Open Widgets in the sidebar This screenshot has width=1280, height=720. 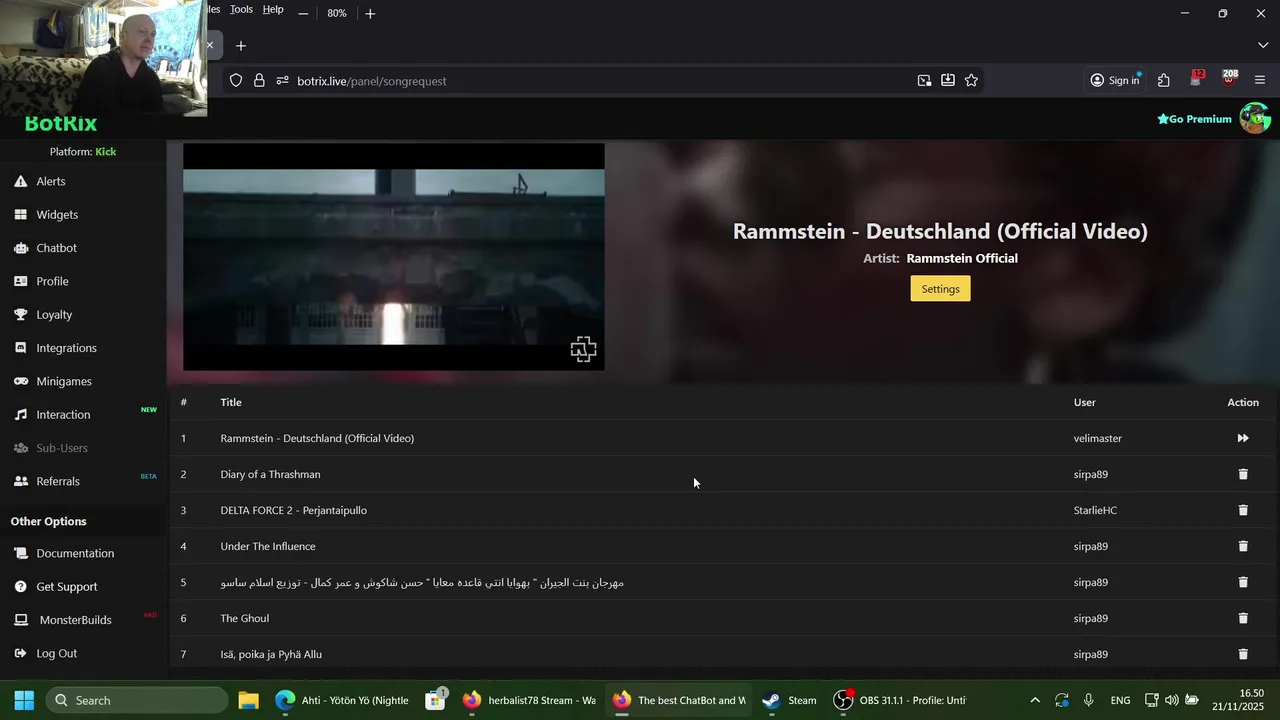pyautogui.click(x=57, y=214)
